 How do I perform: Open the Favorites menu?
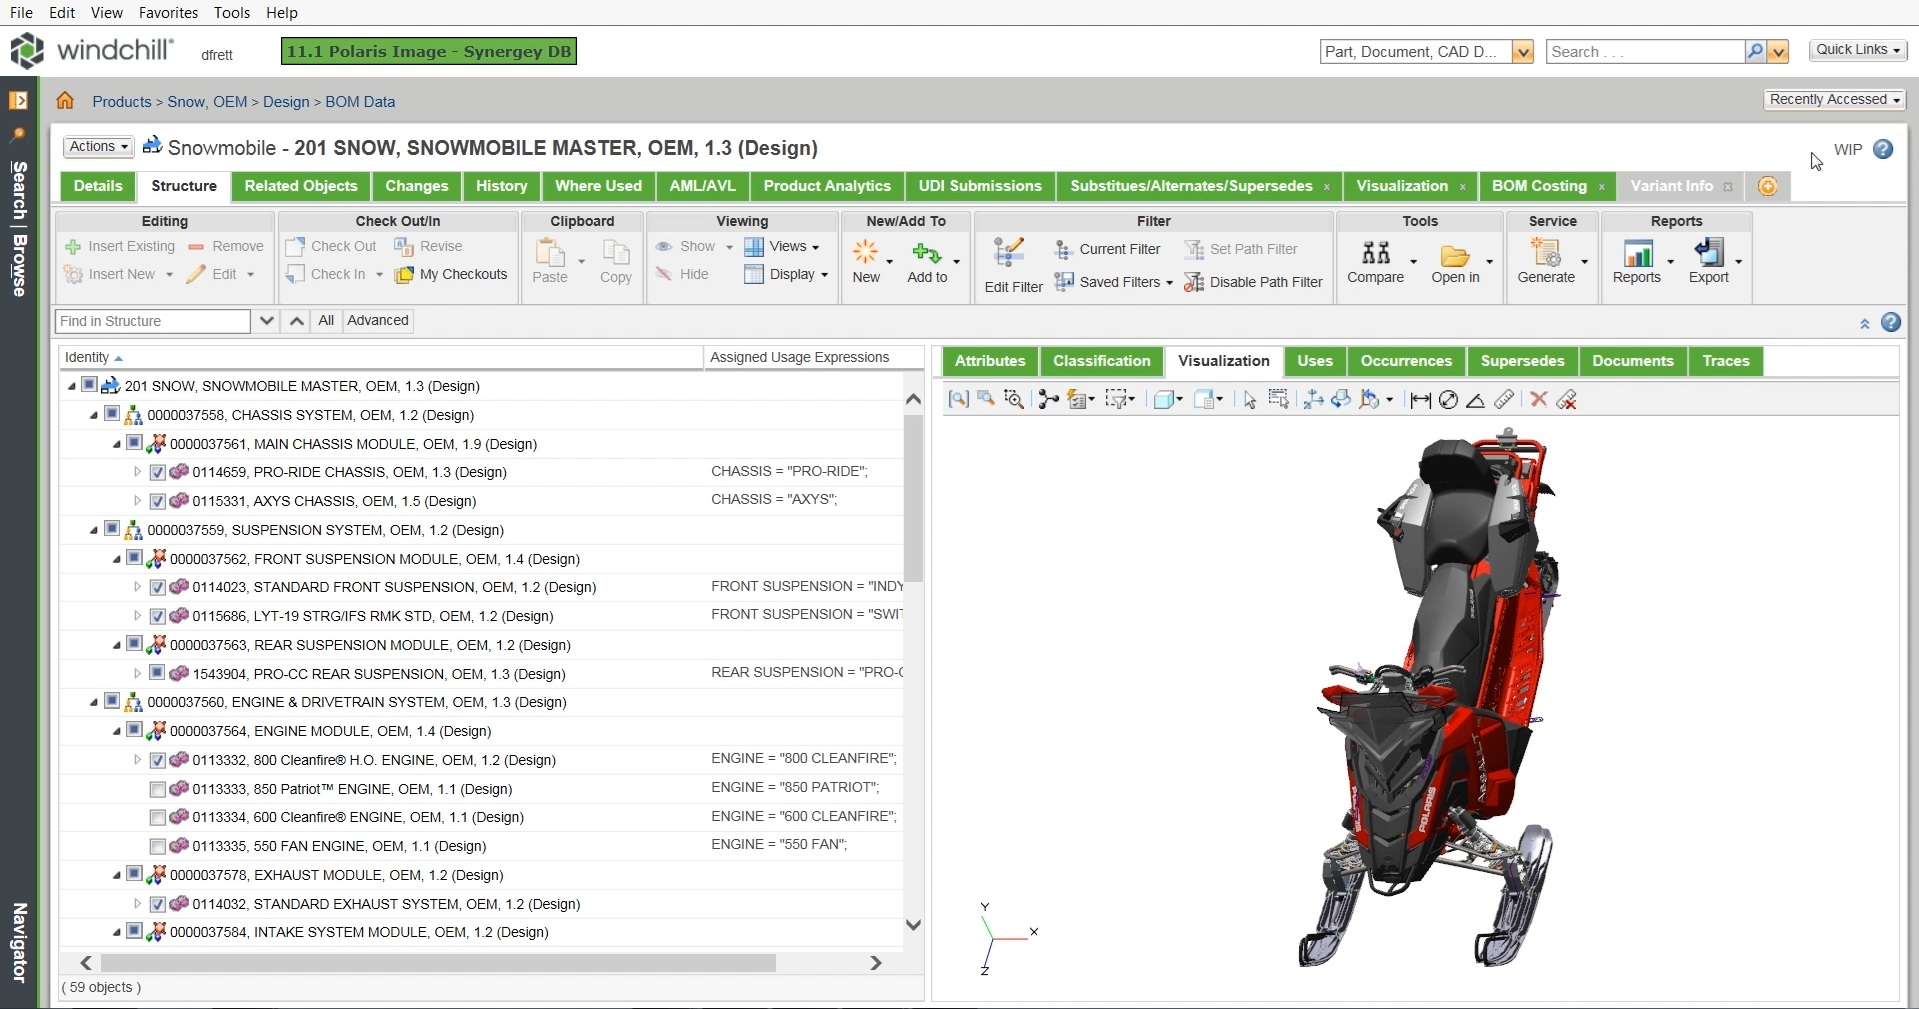tap(168, 12)
